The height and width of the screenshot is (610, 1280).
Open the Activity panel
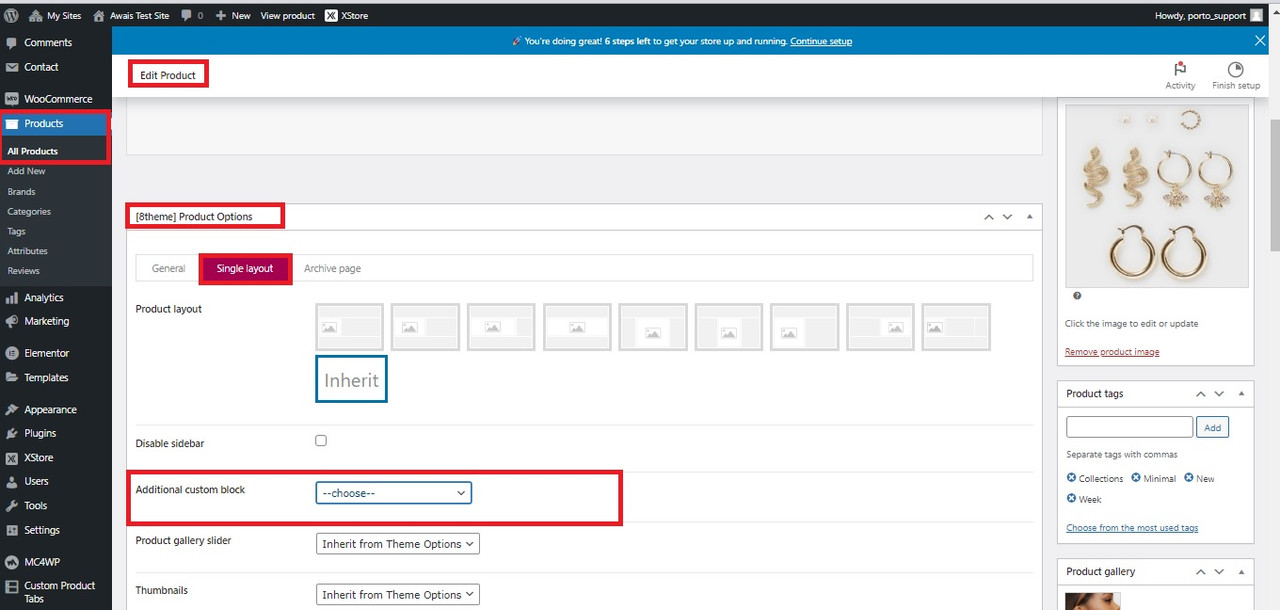click(x=1180, y=76)
